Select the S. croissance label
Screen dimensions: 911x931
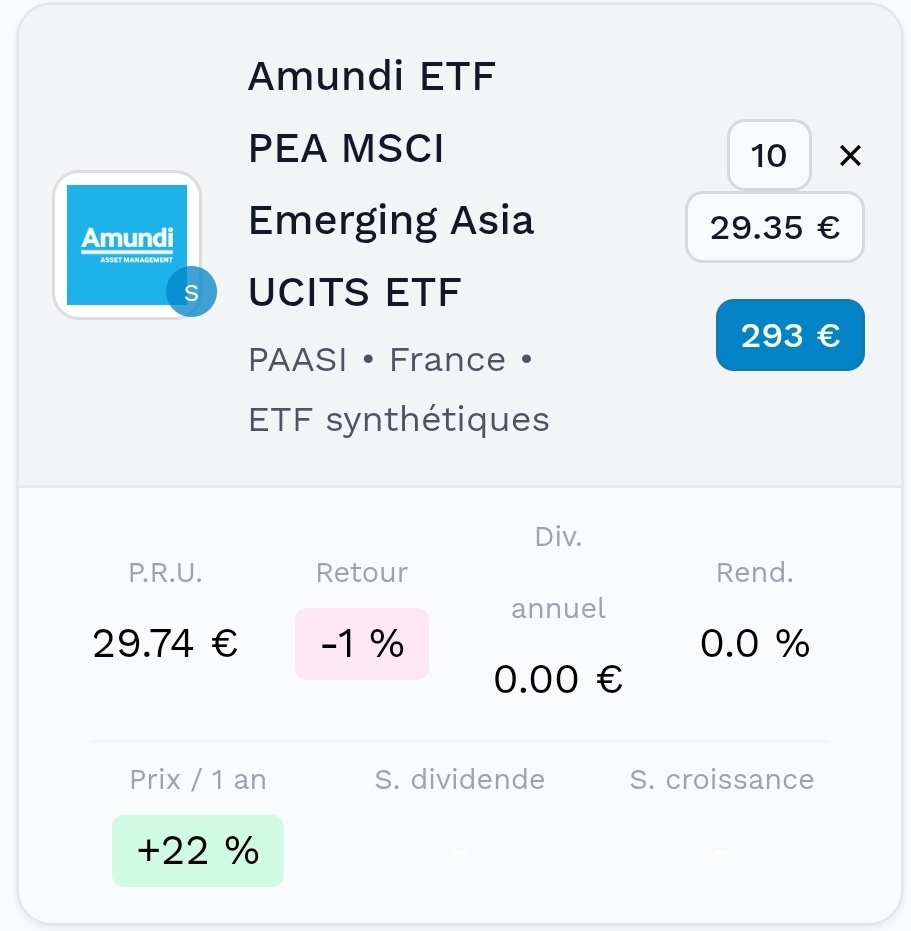721,780
